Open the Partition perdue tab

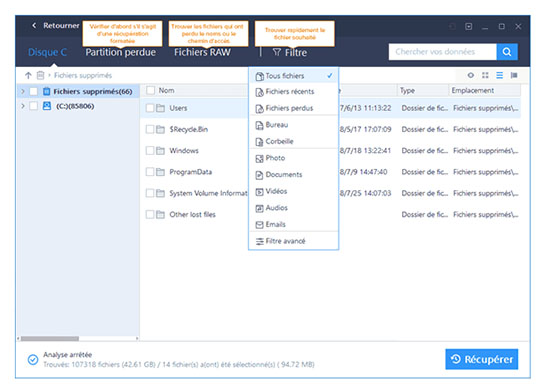[x=121, y=52]
